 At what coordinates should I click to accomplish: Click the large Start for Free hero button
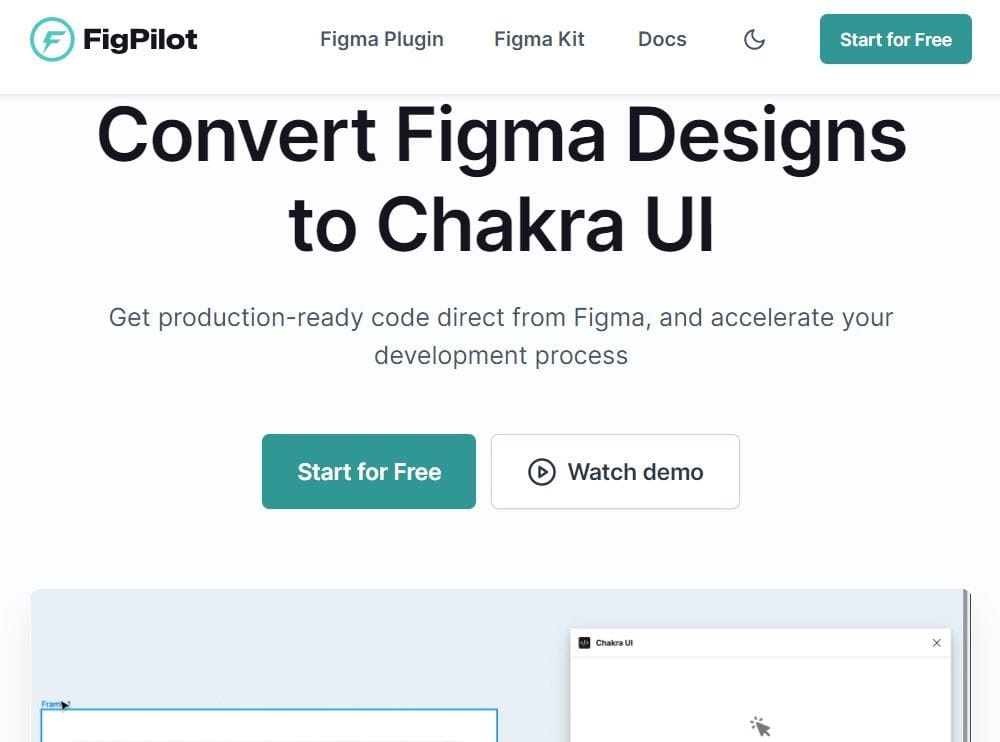tap(368, 471)
